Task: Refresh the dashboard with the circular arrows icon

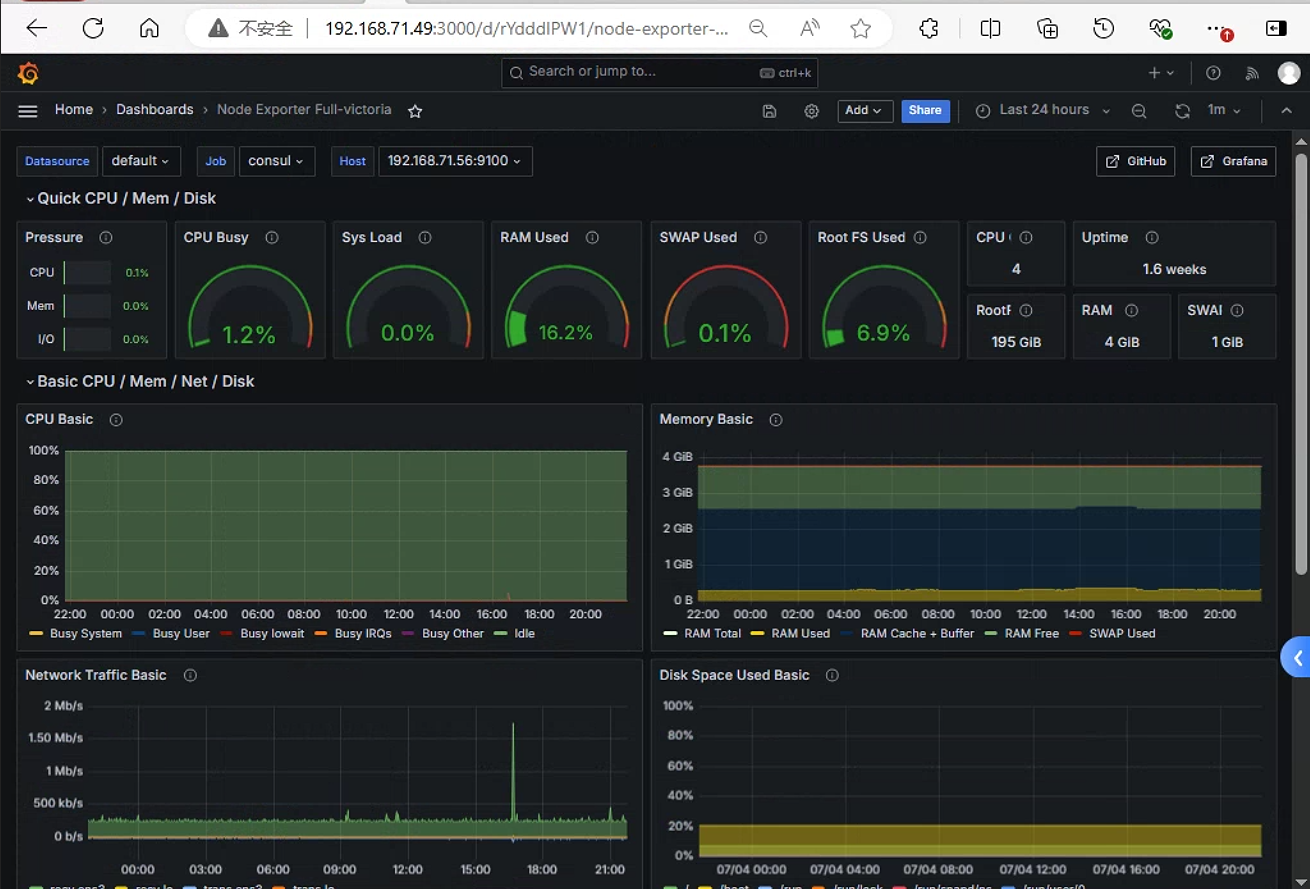Action: (x=1182, y=111)
